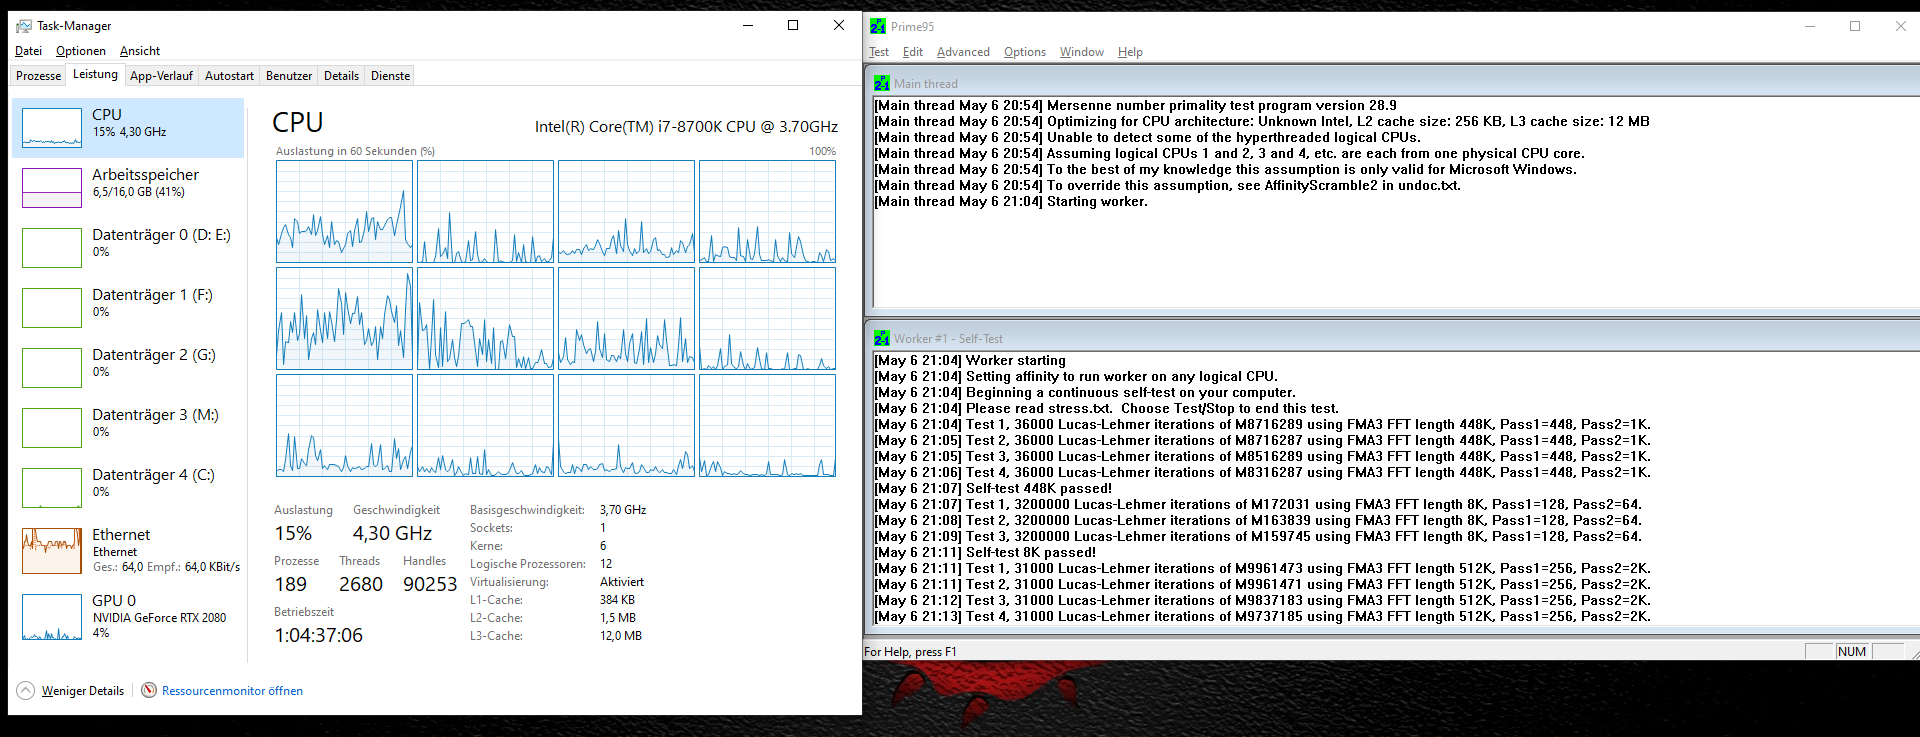Screen dimensions: 1920x737
Task: Open the Test menu in Prime95
Action: click(878, 52)
